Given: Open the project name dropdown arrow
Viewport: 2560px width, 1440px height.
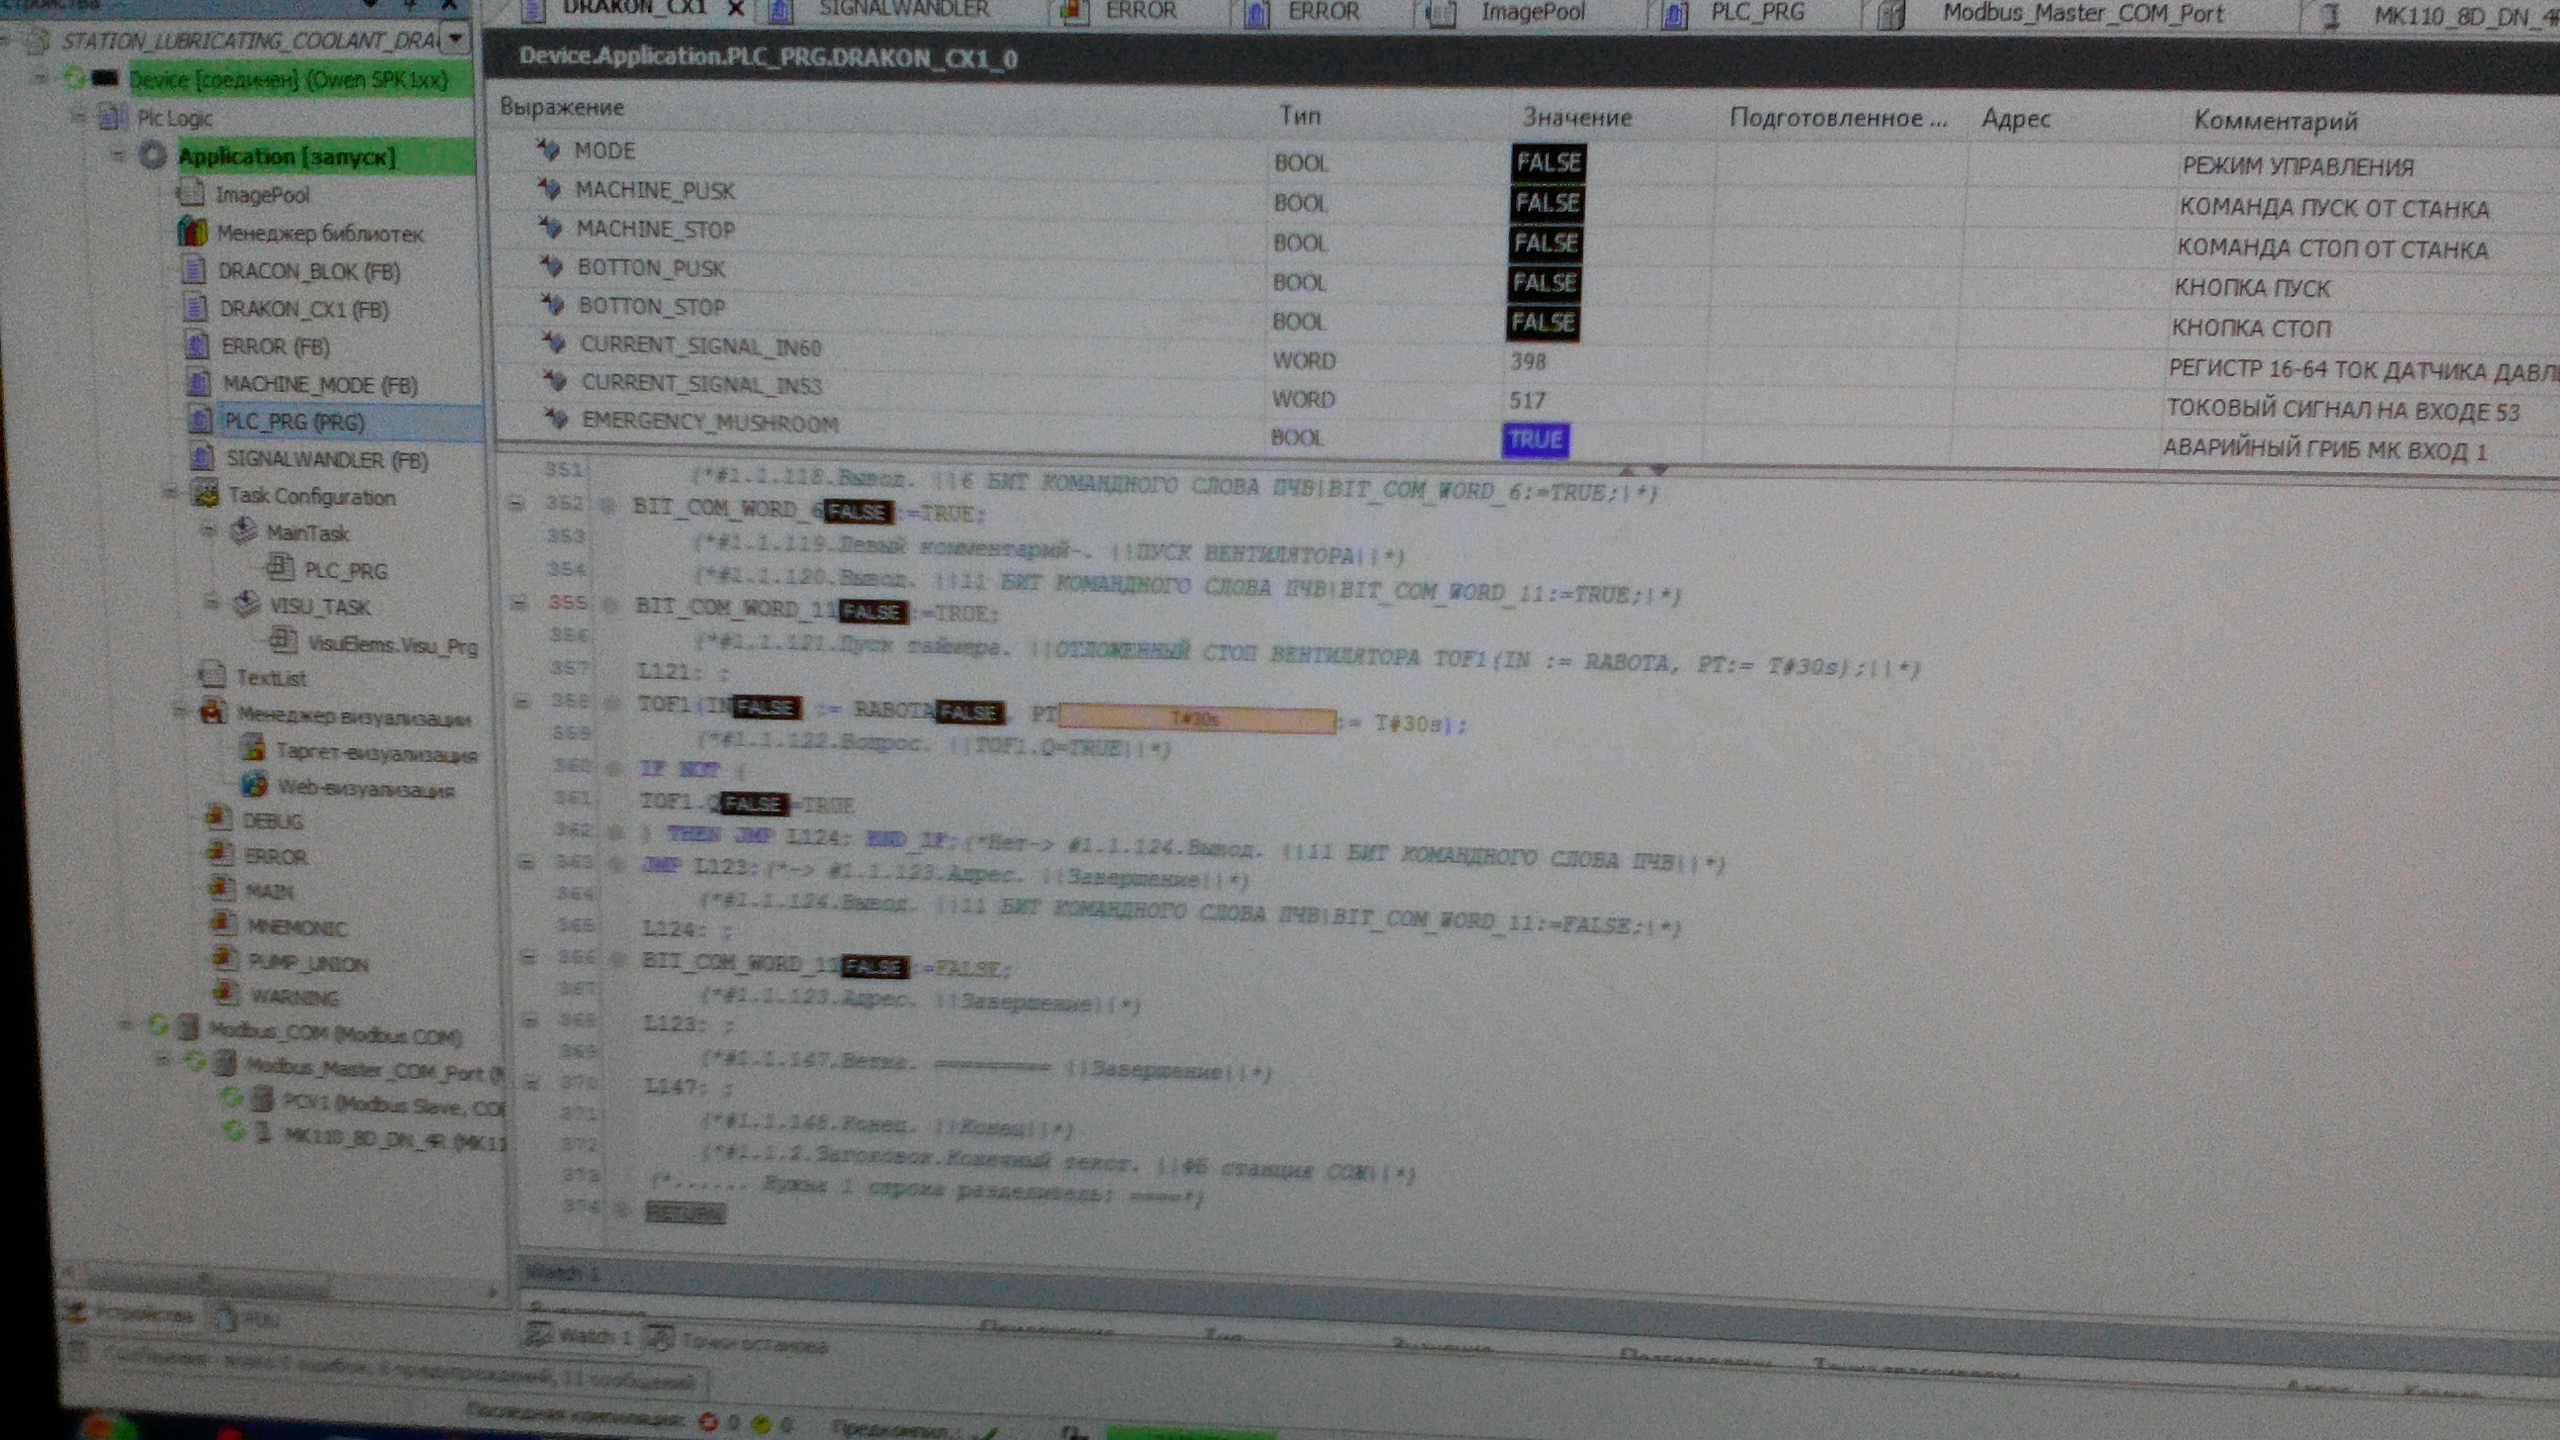Looking at the screenshot, I should tap(456, 39).
